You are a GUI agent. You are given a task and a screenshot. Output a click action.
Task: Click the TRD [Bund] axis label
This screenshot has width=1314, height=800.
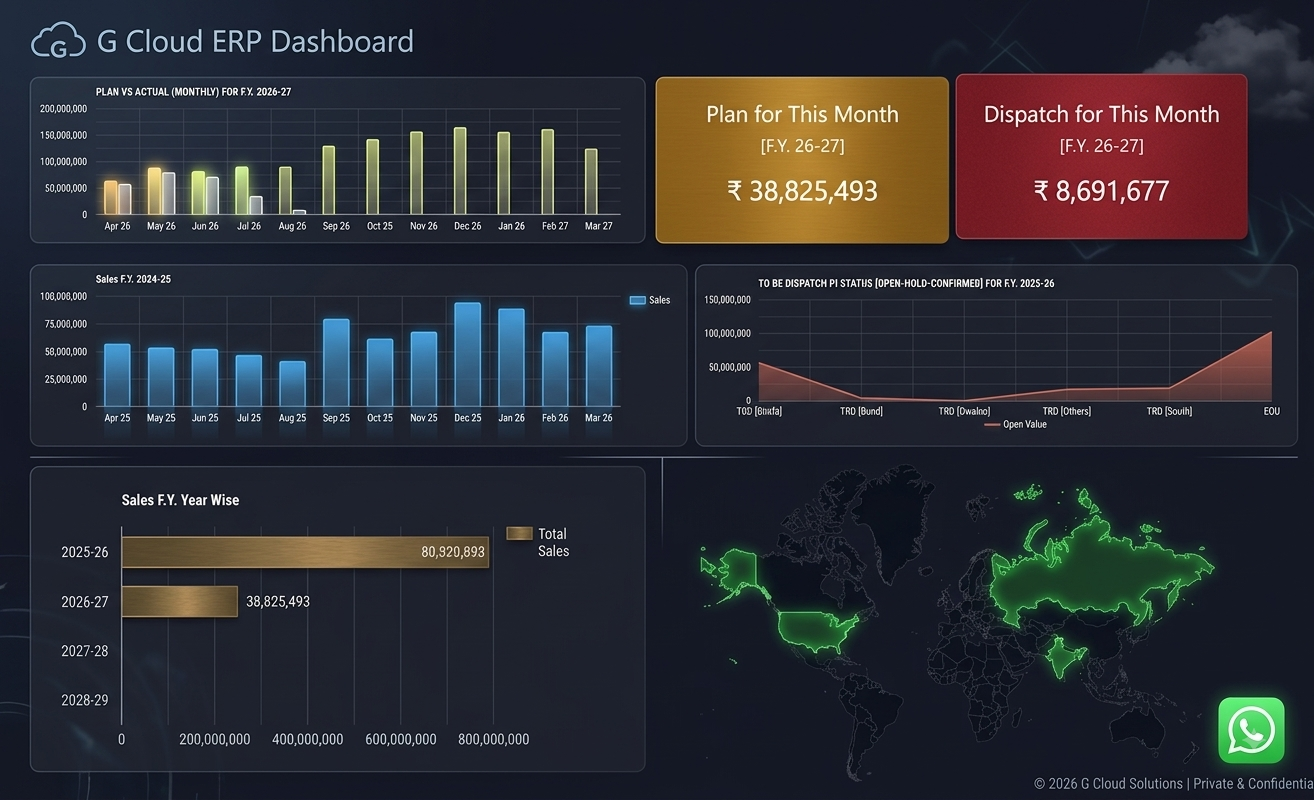pyautogui.click(x=861, y=411)
